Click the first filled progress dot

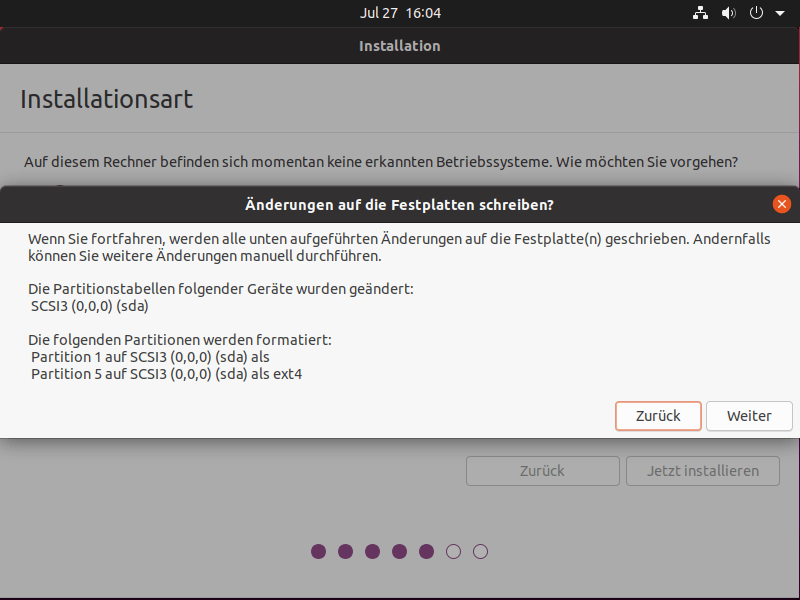(x=319, y=551)
